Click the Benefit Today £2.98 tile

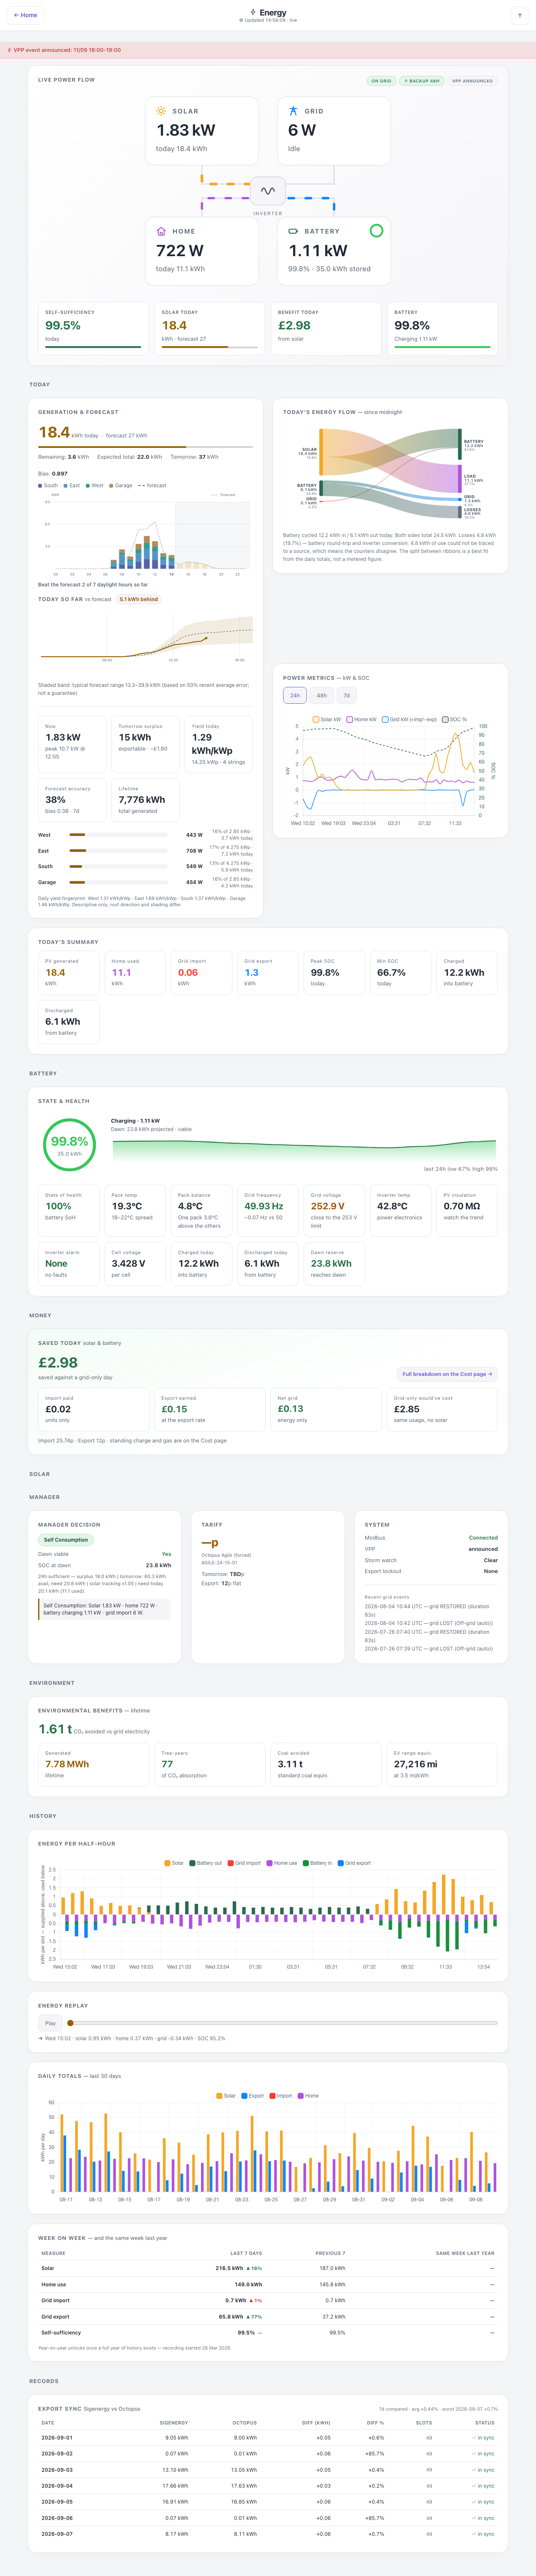326,328
